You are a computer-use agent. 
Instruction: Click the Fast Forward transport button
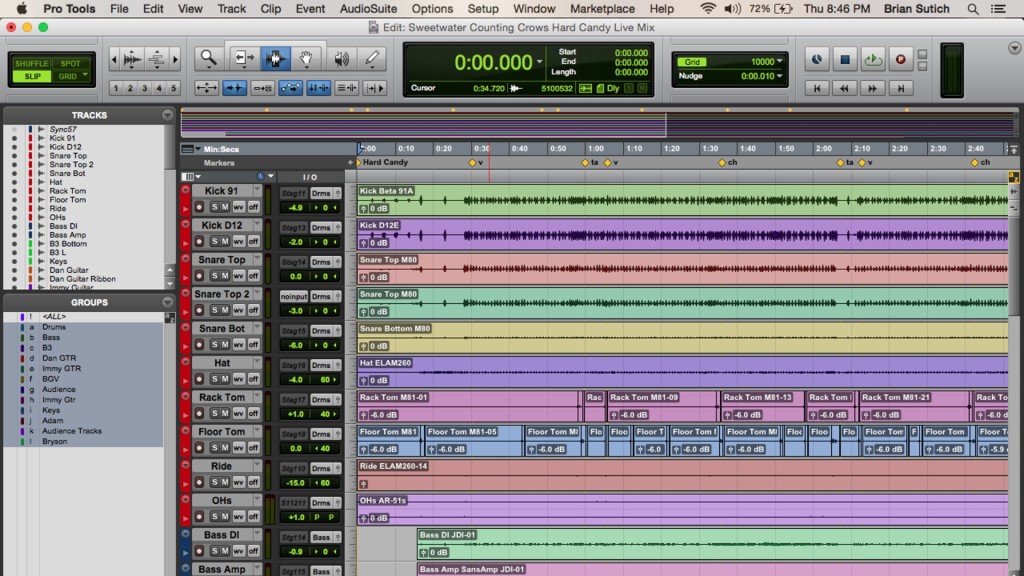coord(872,88)
